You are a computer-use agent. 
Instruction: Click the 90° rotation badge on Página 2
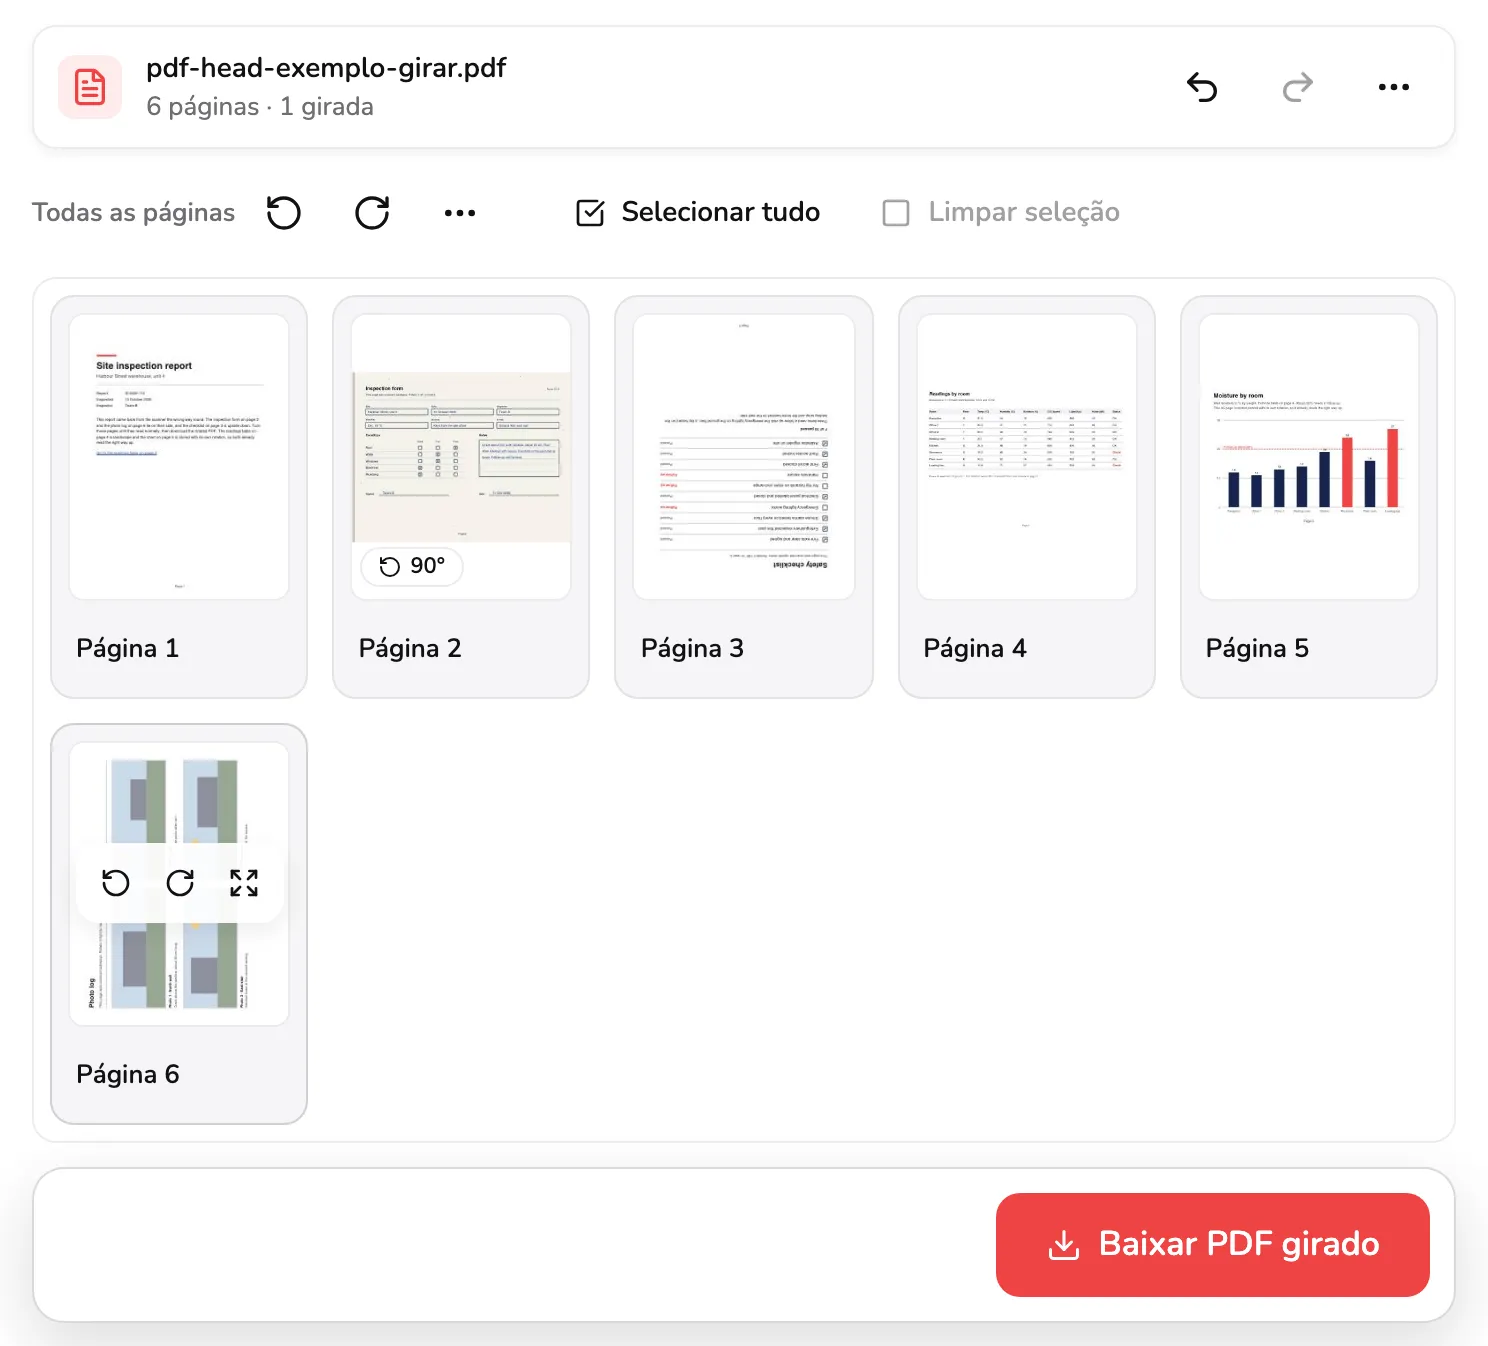[x=412, y=566]
